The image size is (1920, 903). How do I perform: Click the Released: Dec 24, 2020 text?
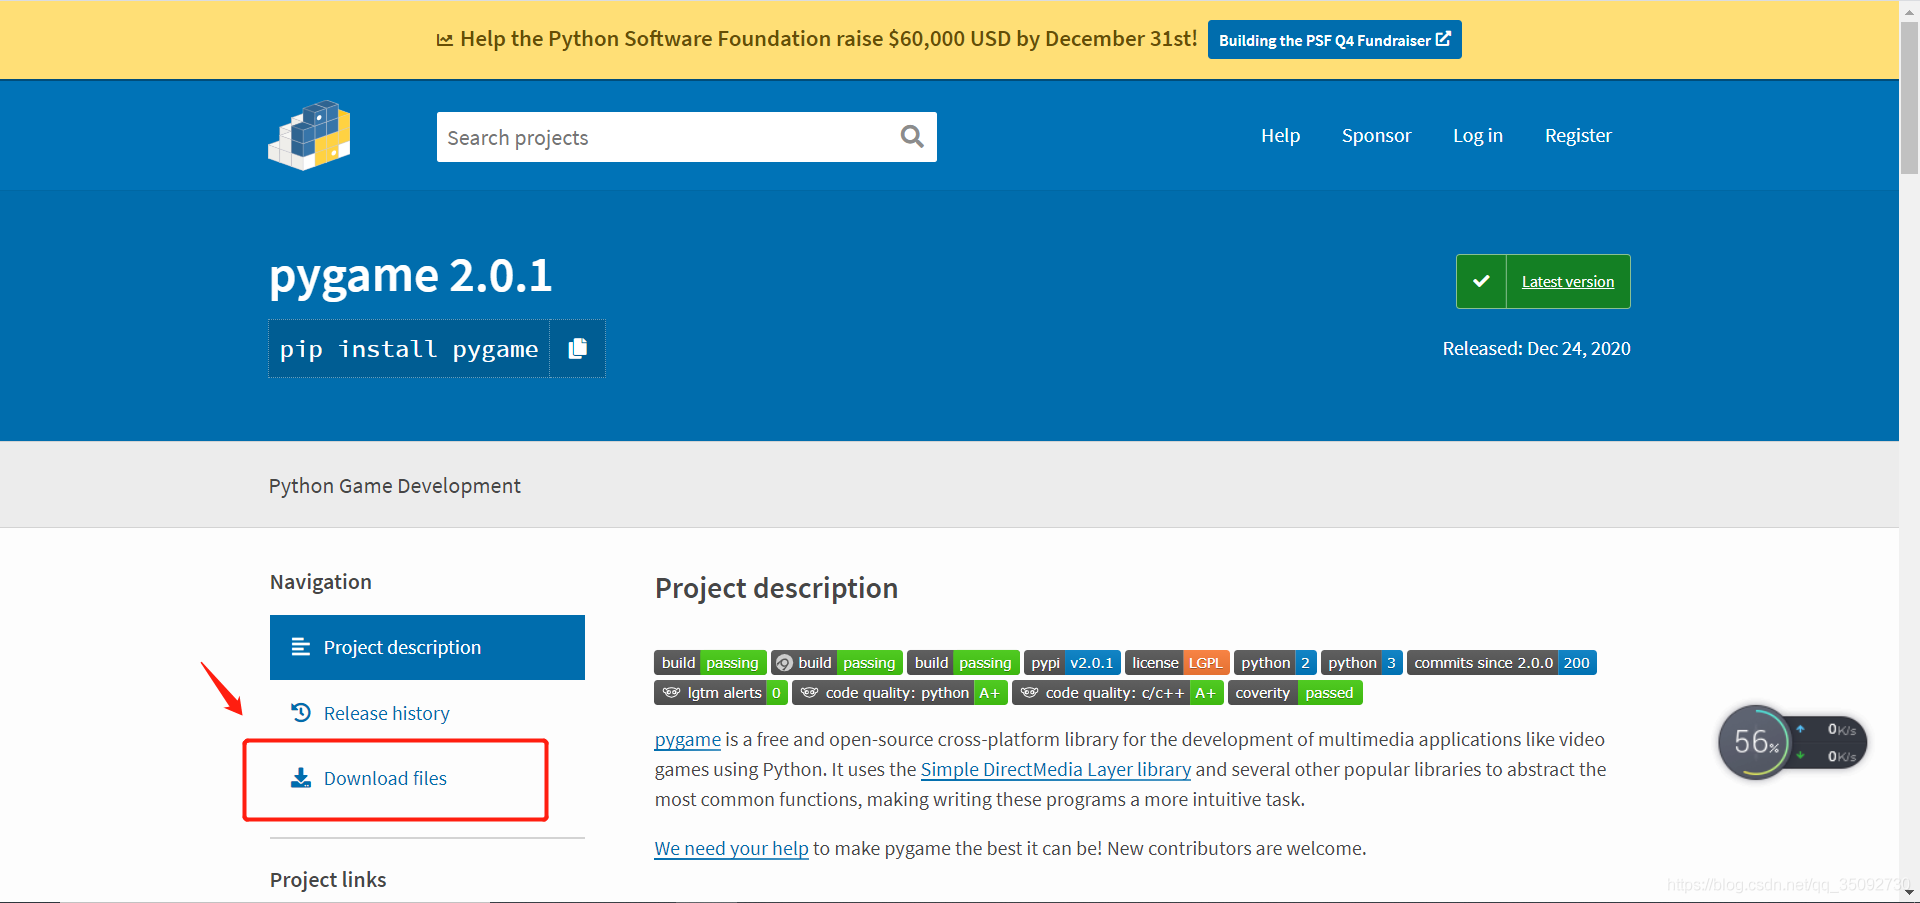[x=1536, y=349]
